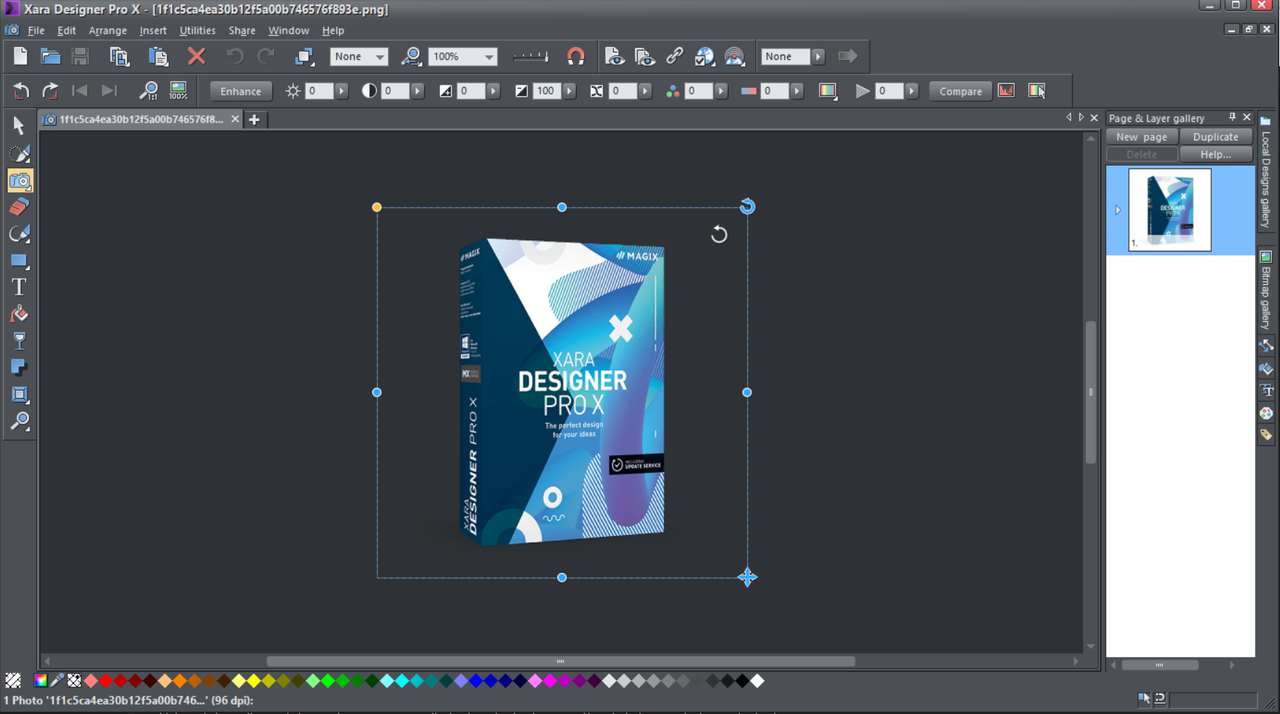This screenshot has width=1280, height=714.
Task: Open the Arrange menu
Action: (x=107, y=31)
